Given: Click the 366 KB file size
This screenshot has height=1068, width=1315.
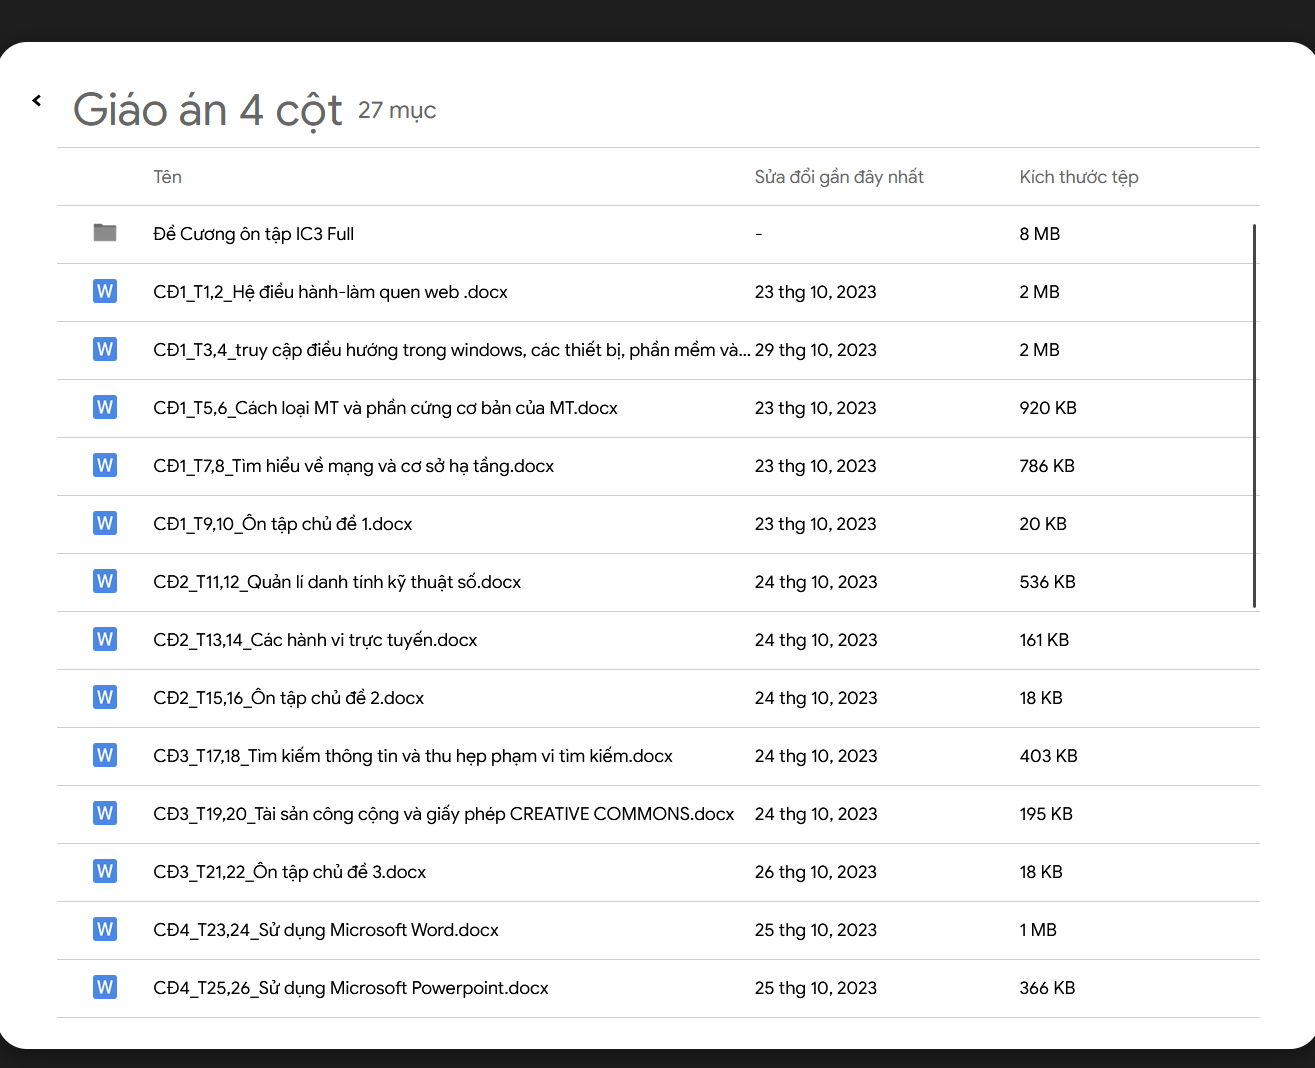Looking at the screenshot, I should pyautogui.click(x=1048, y=988).
